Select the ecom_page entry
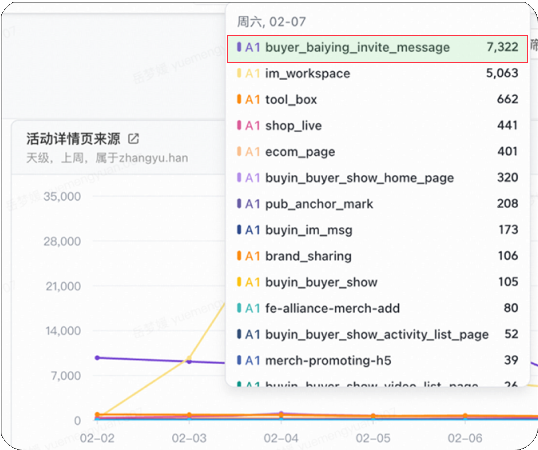 (x=377, y=152)
